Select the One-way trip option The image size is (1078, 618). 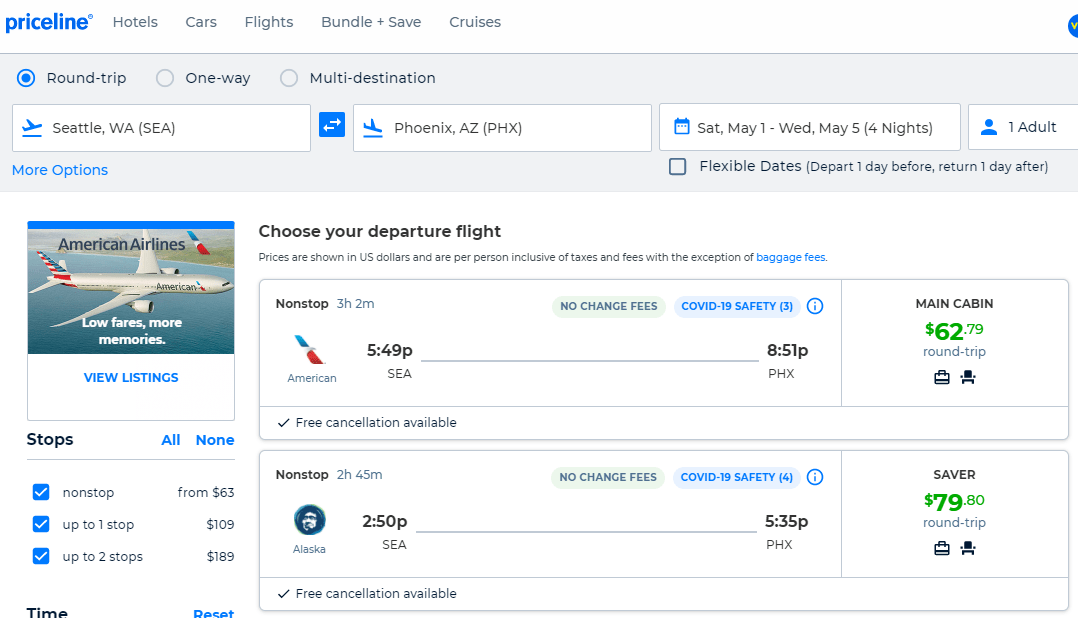pyautogui.click(x=165, y=78)
